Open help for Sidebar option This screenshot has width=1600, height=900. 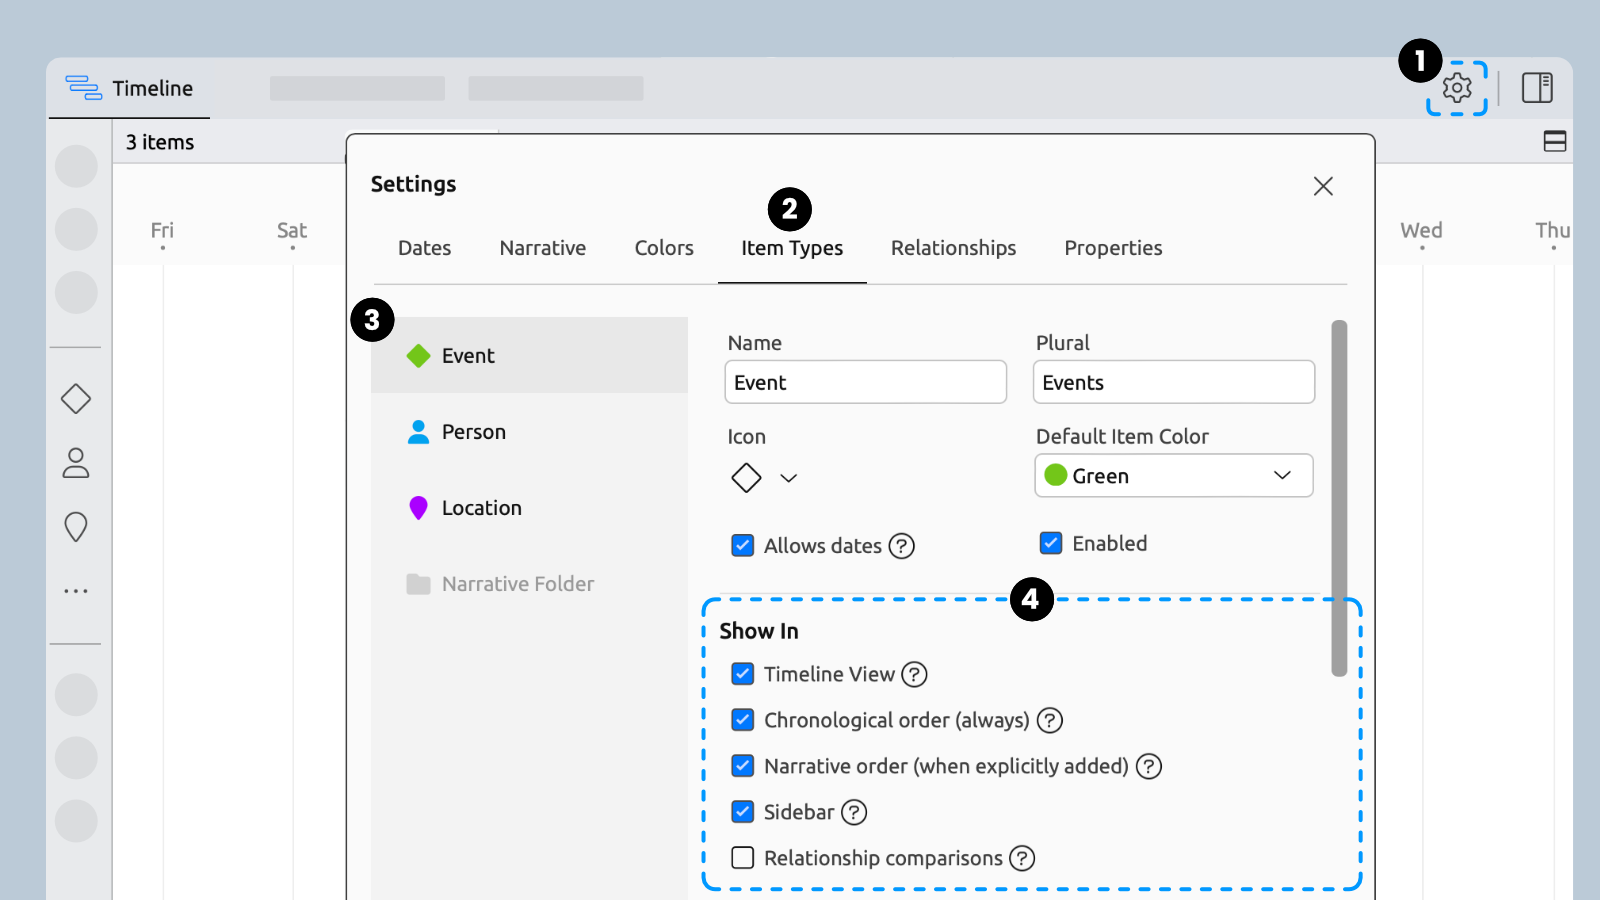pos(854,813)
